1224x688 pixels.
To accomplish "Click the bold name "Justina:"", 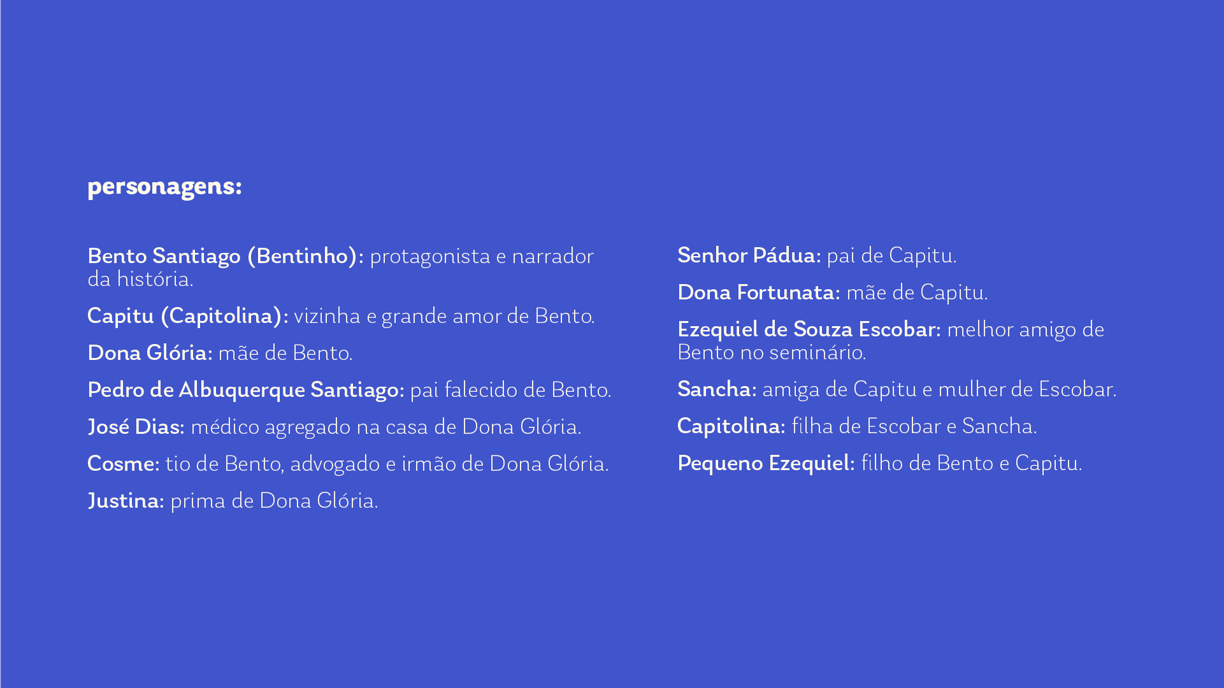I will (125, 501).
